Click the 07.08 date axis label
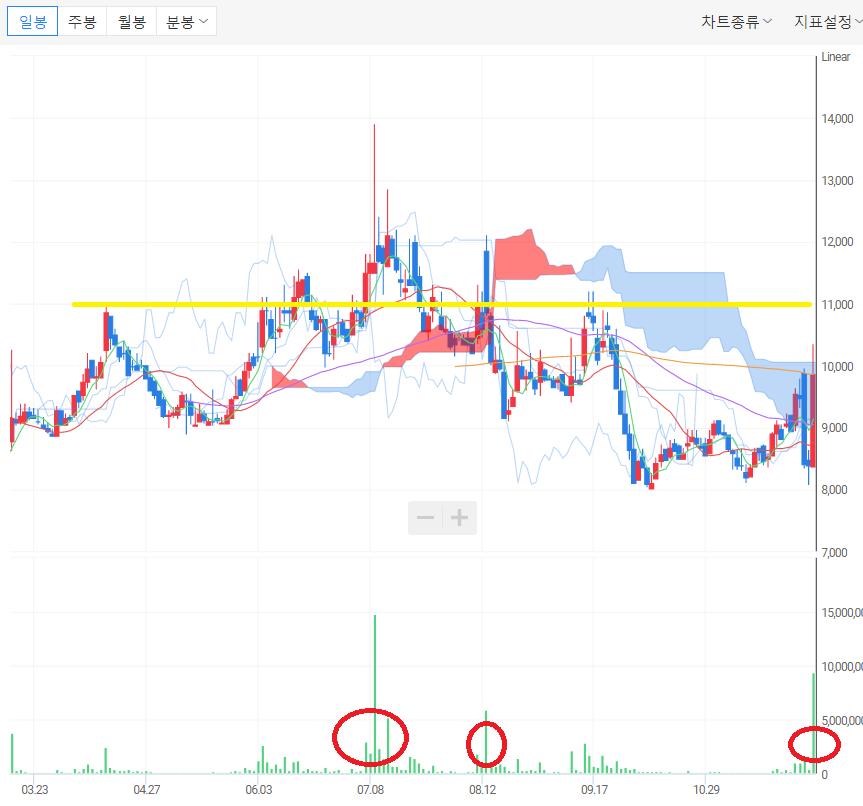 click(370, 789)
